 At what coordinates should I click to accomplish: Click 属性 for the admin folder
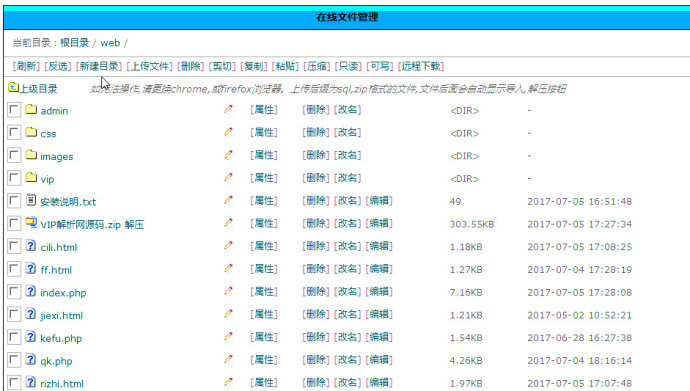point(264,110)
